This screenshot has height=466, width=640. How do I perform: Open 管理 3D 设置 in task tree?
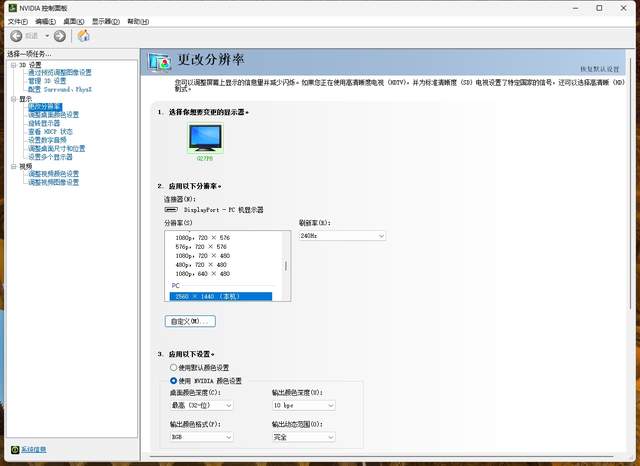click(47, 81)
